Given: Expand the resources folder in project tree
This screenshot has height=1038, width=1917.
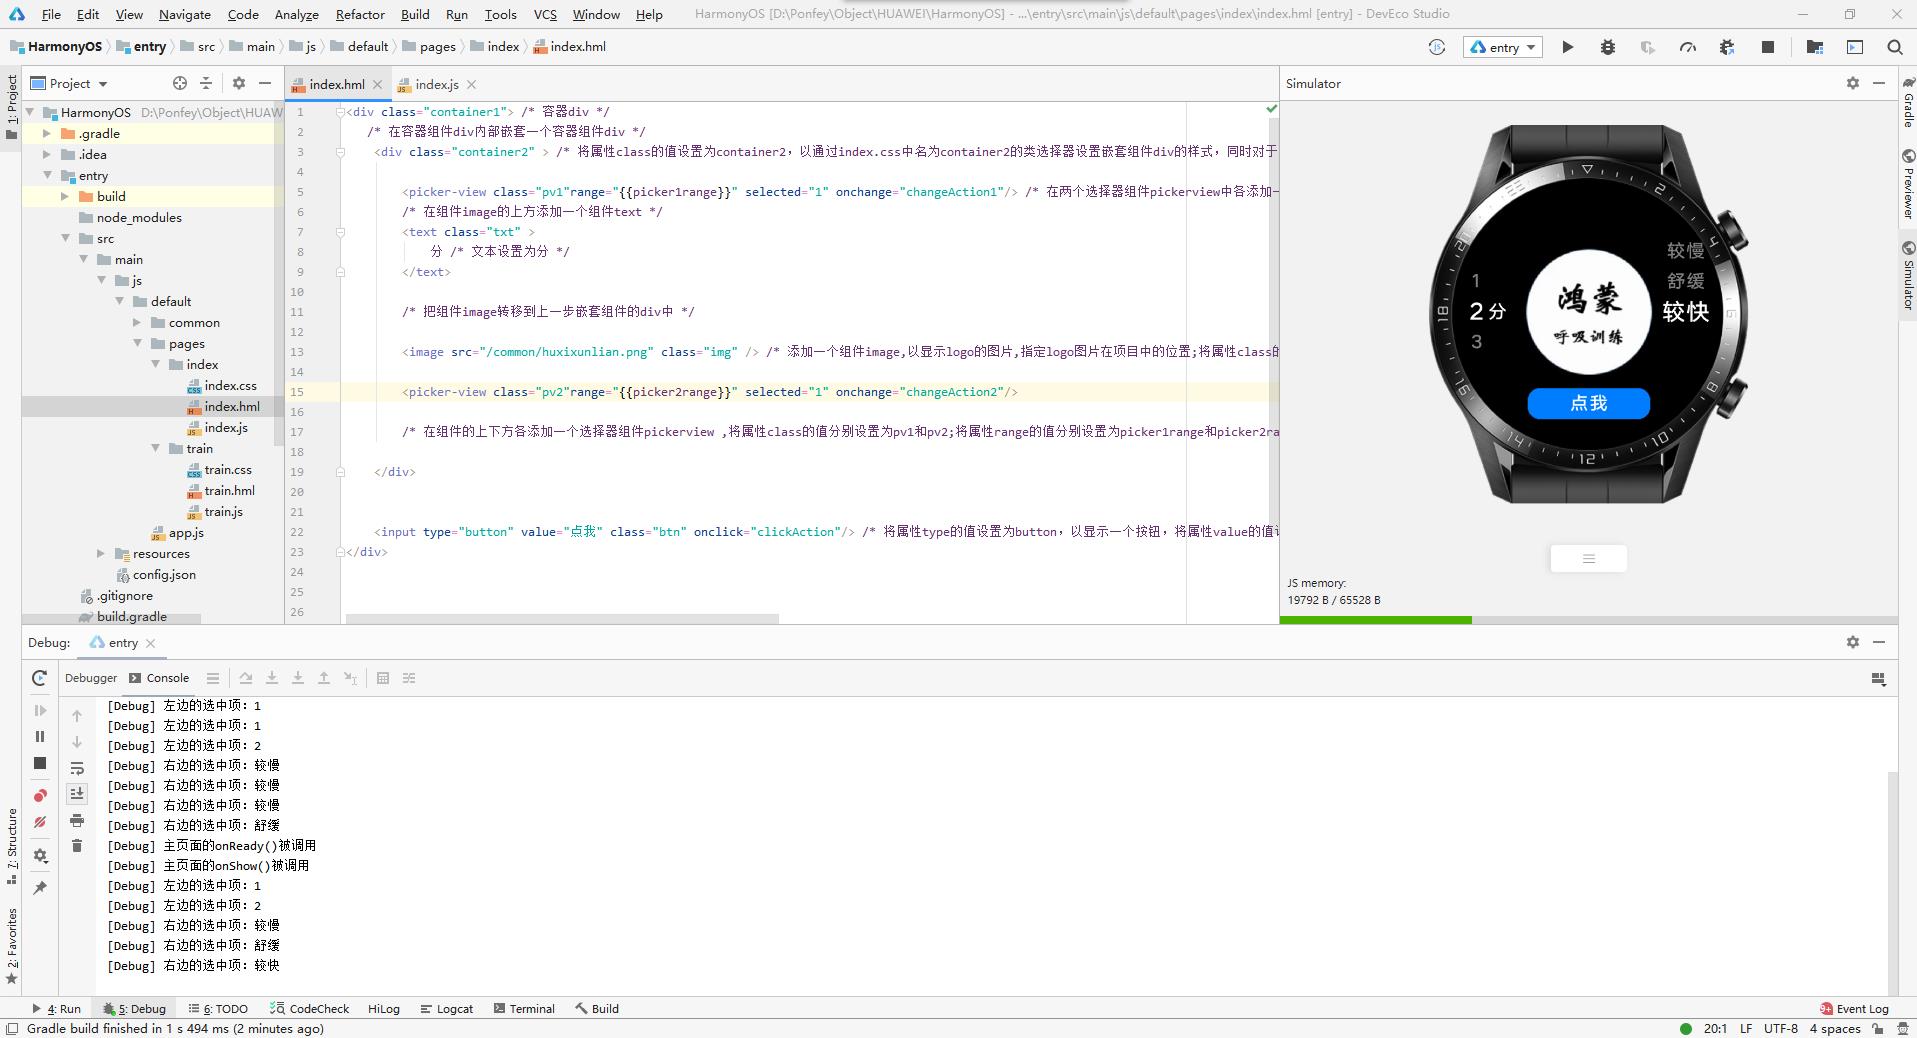Looking at the screenshot, I should pyautogui.click(x=101, y=553).
